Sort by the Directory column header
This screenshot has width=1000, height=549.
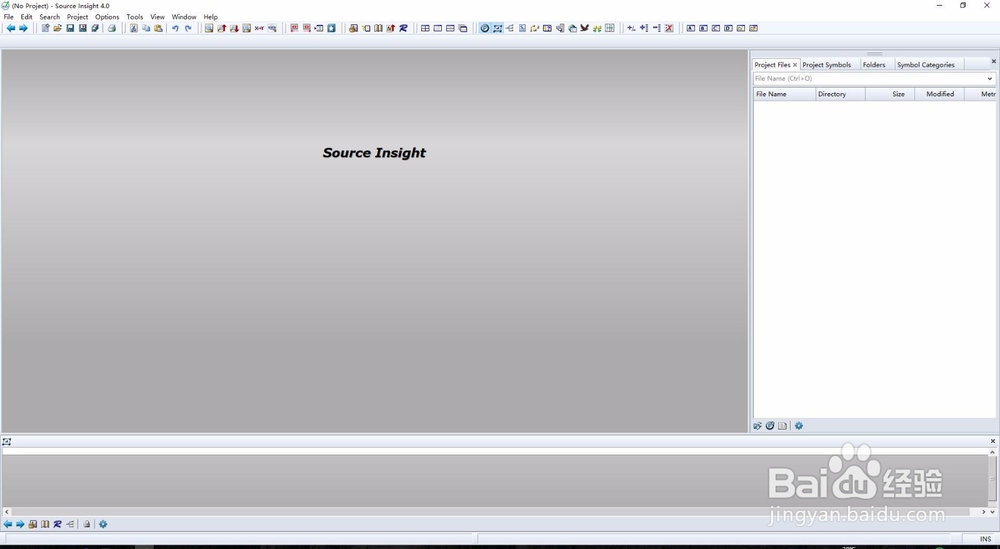pyautogui.click(x=840, y=94)
